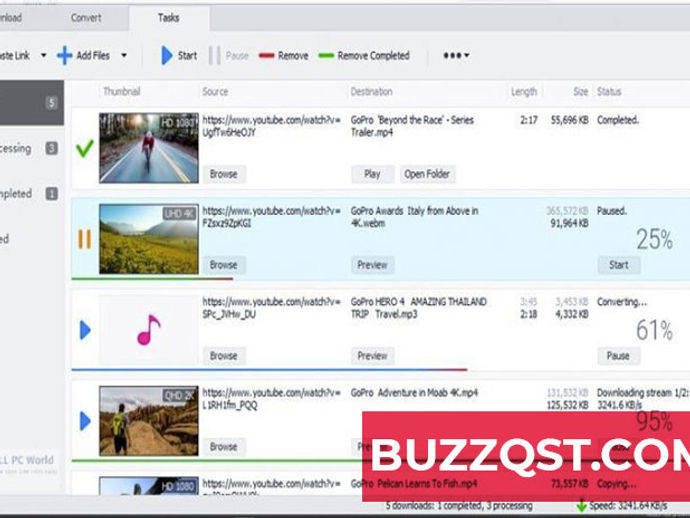Click the URL ending SPc_JVHw_DU
The image size is (690, 518).
click(x=272, y=308)
